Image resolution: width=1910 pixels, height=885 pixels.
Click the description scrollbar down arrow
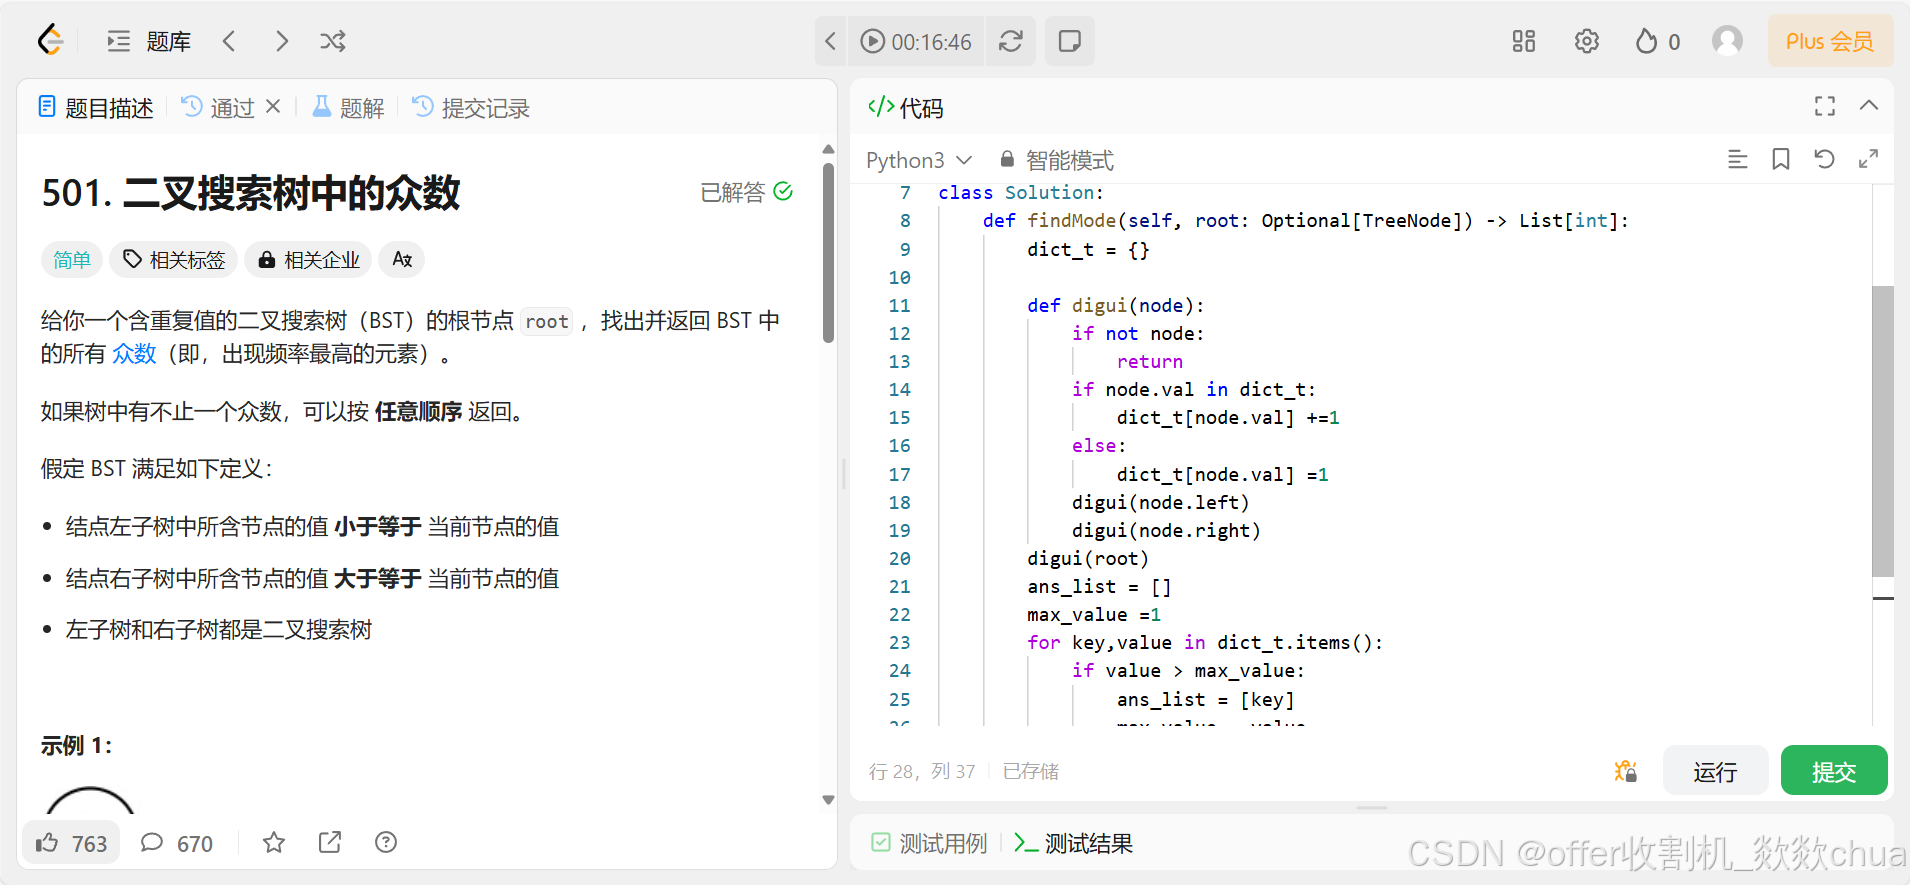(828, 800)
